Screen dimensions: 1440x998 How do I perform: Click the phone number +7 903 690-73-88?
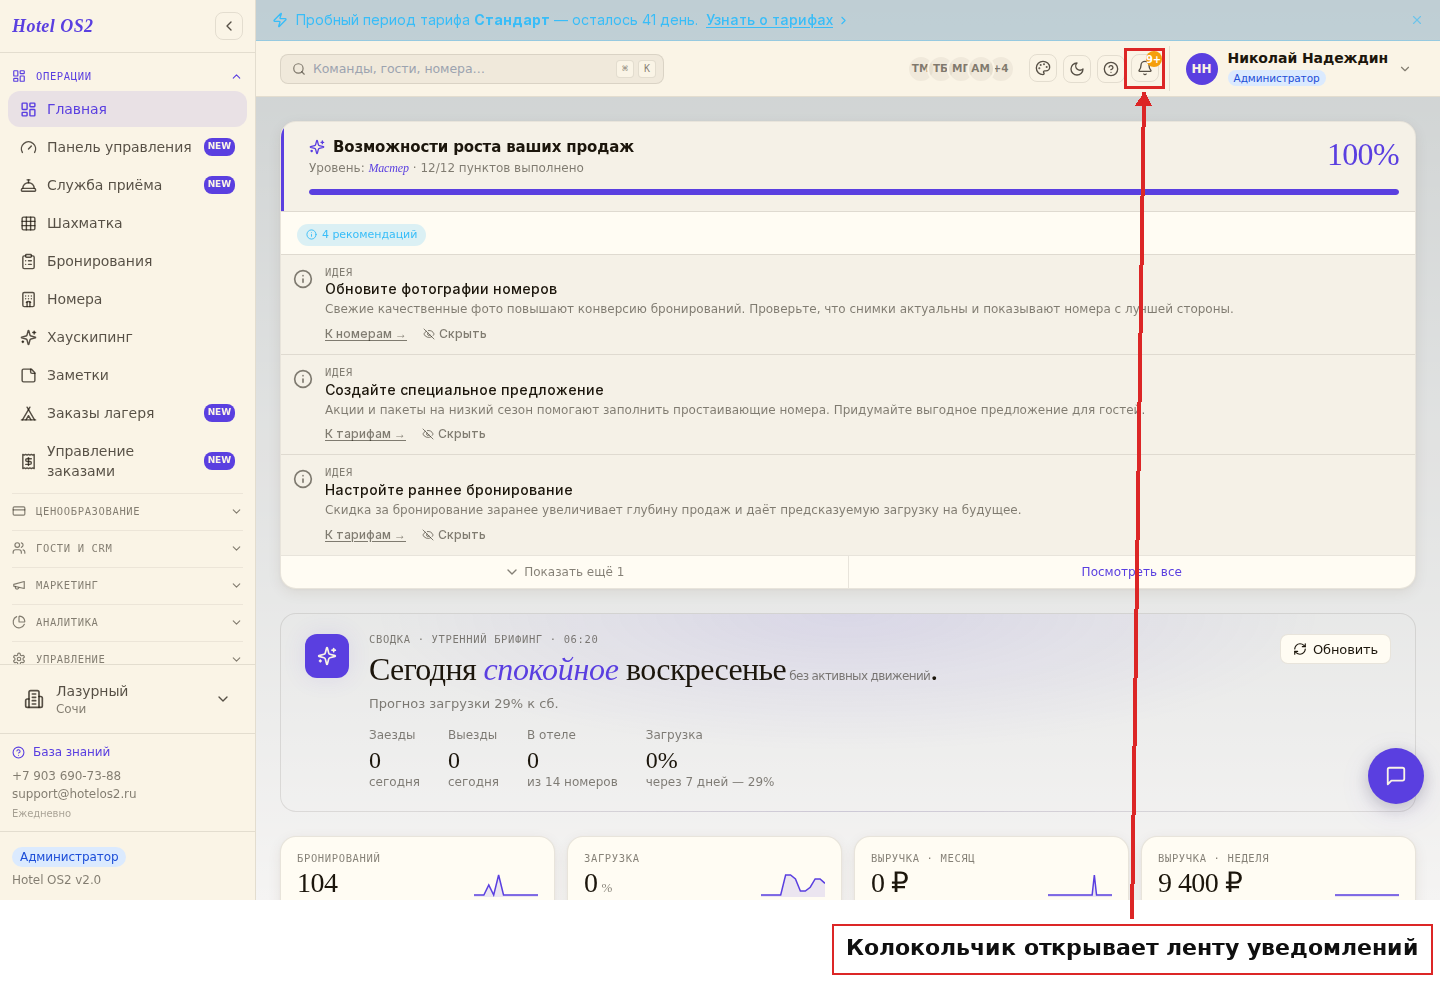[66, 776]
